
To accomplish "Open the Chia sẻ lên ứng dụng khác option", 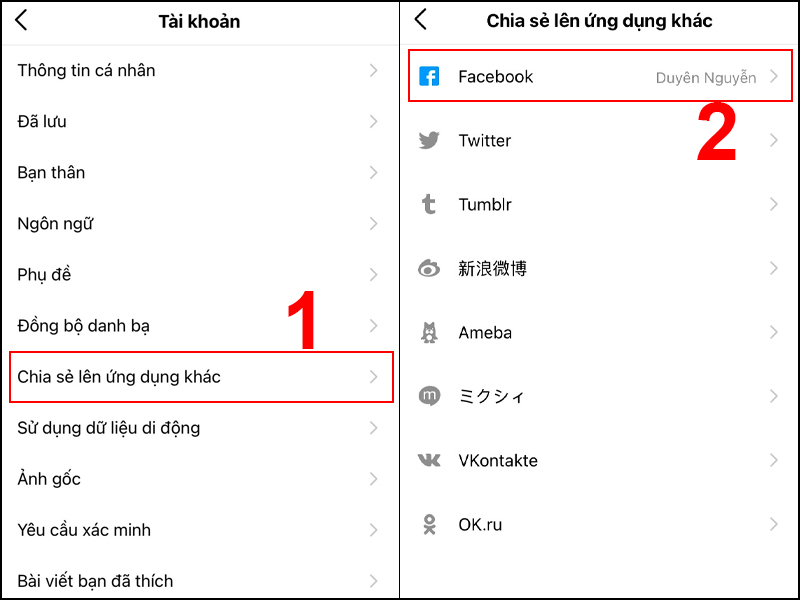I will (x=201, y=377).
